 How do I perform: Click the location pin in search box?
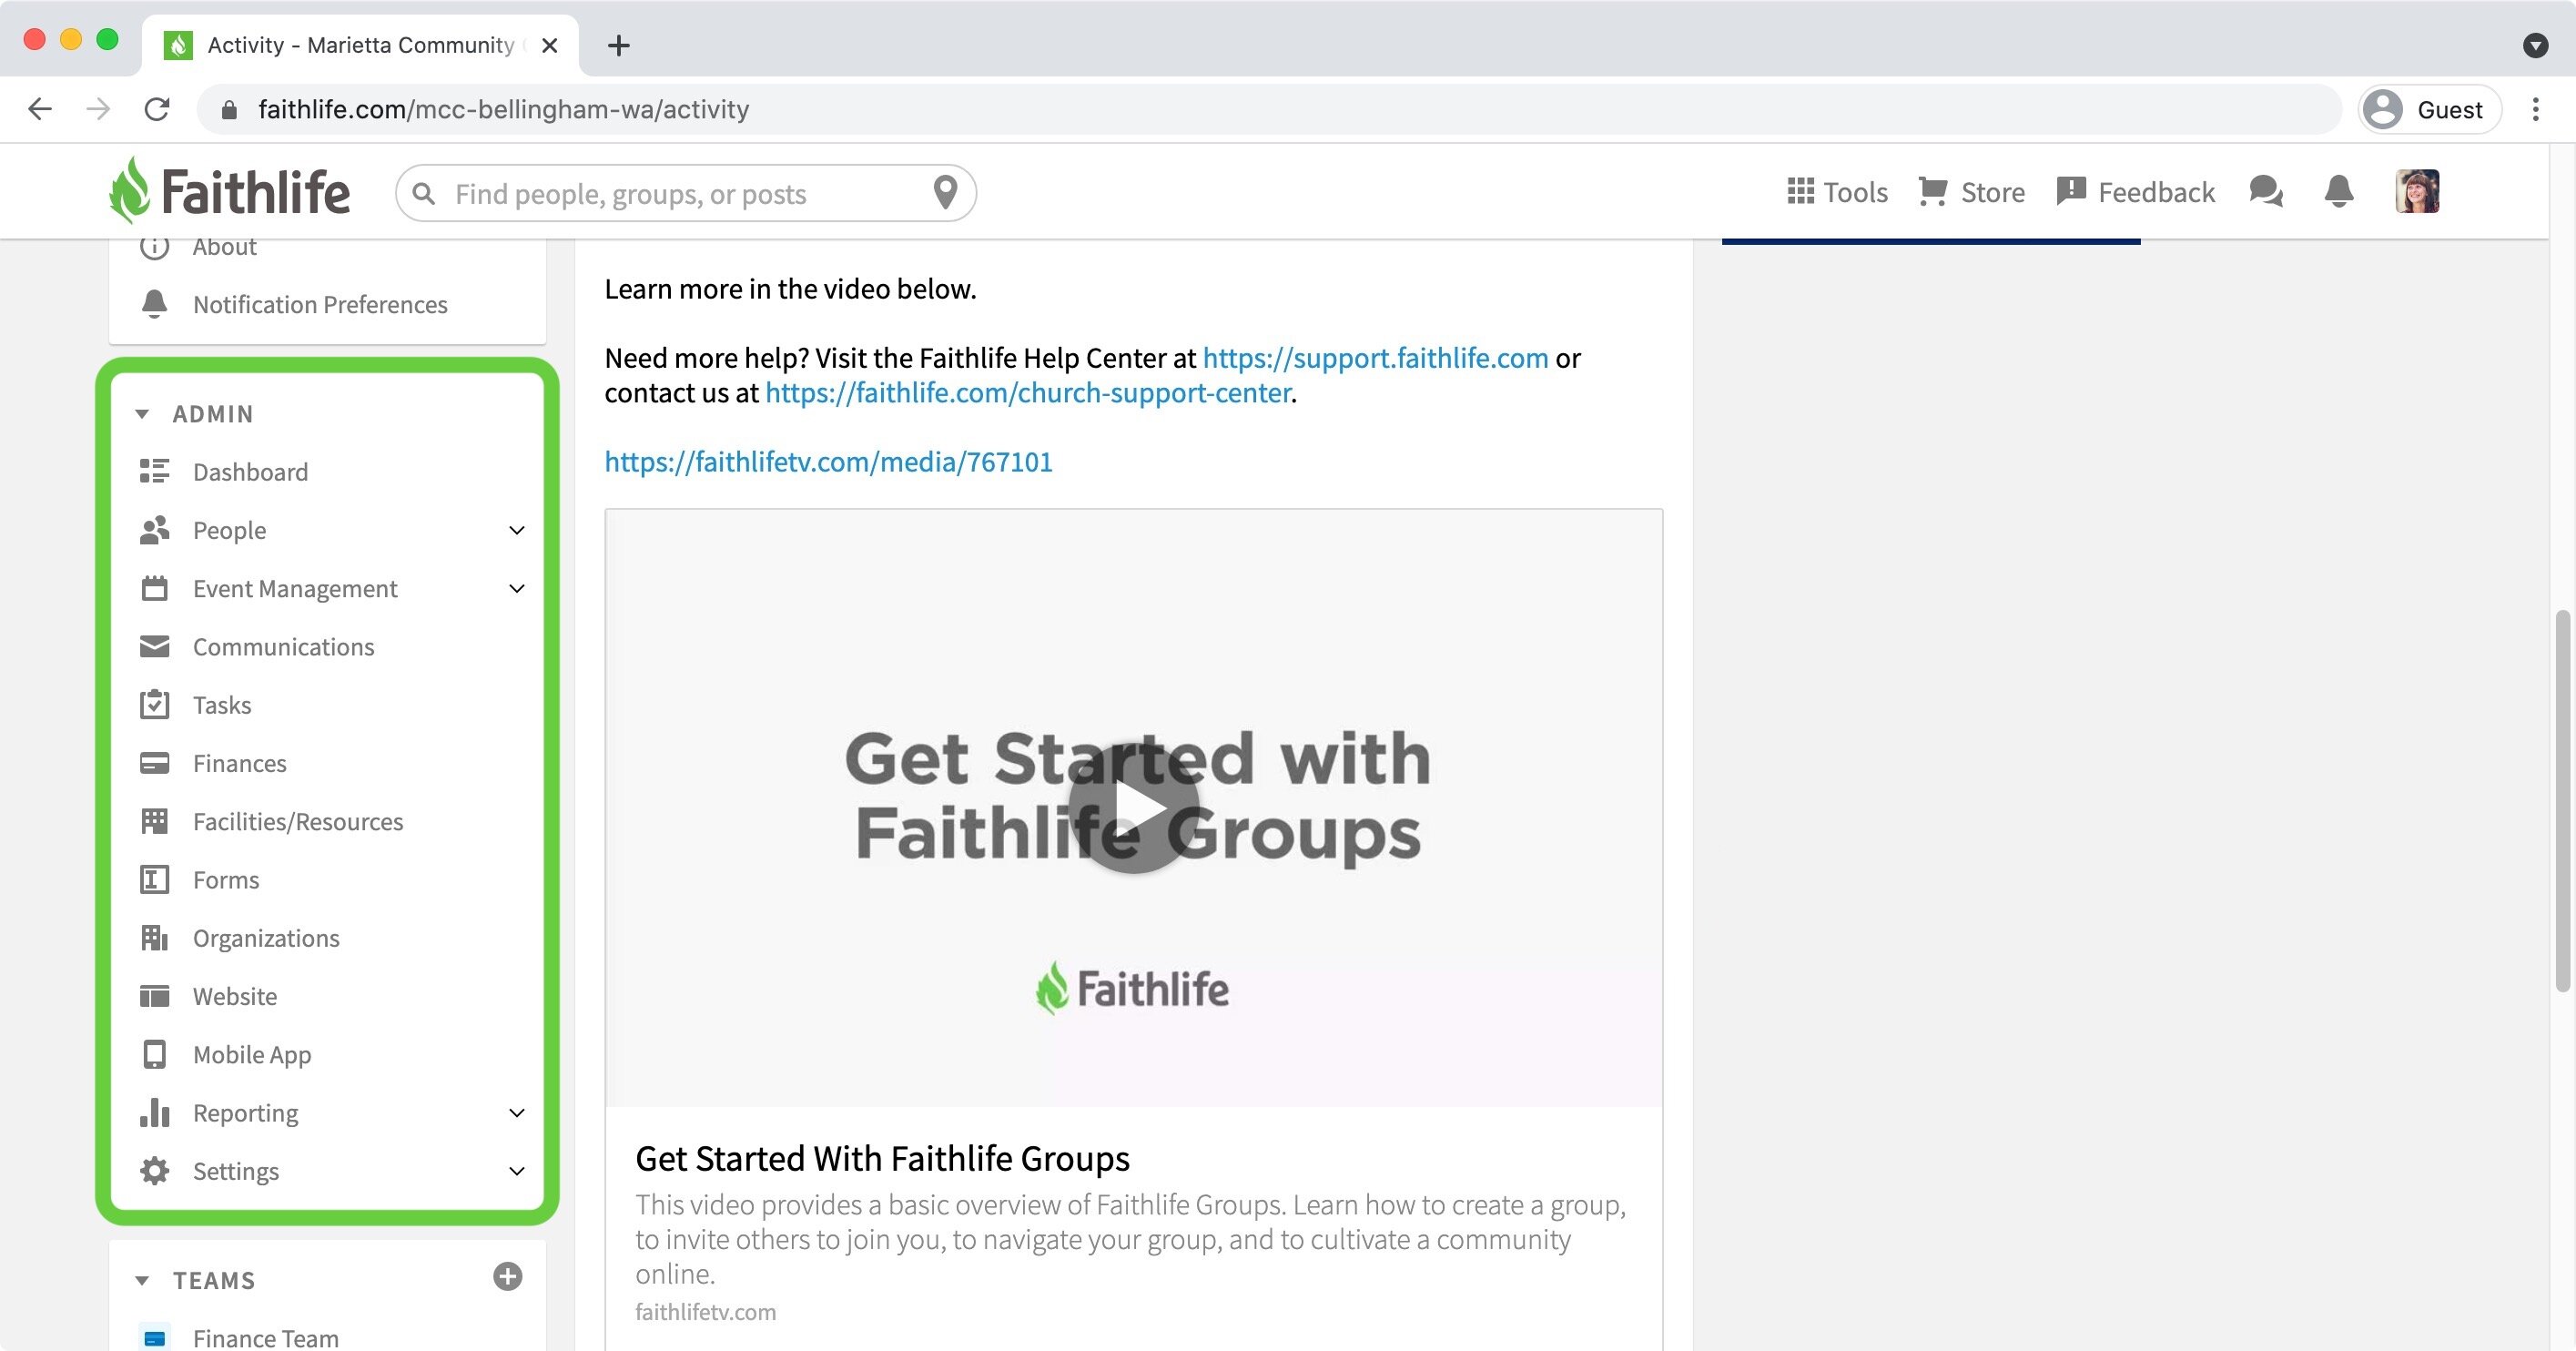pos(945,191)
